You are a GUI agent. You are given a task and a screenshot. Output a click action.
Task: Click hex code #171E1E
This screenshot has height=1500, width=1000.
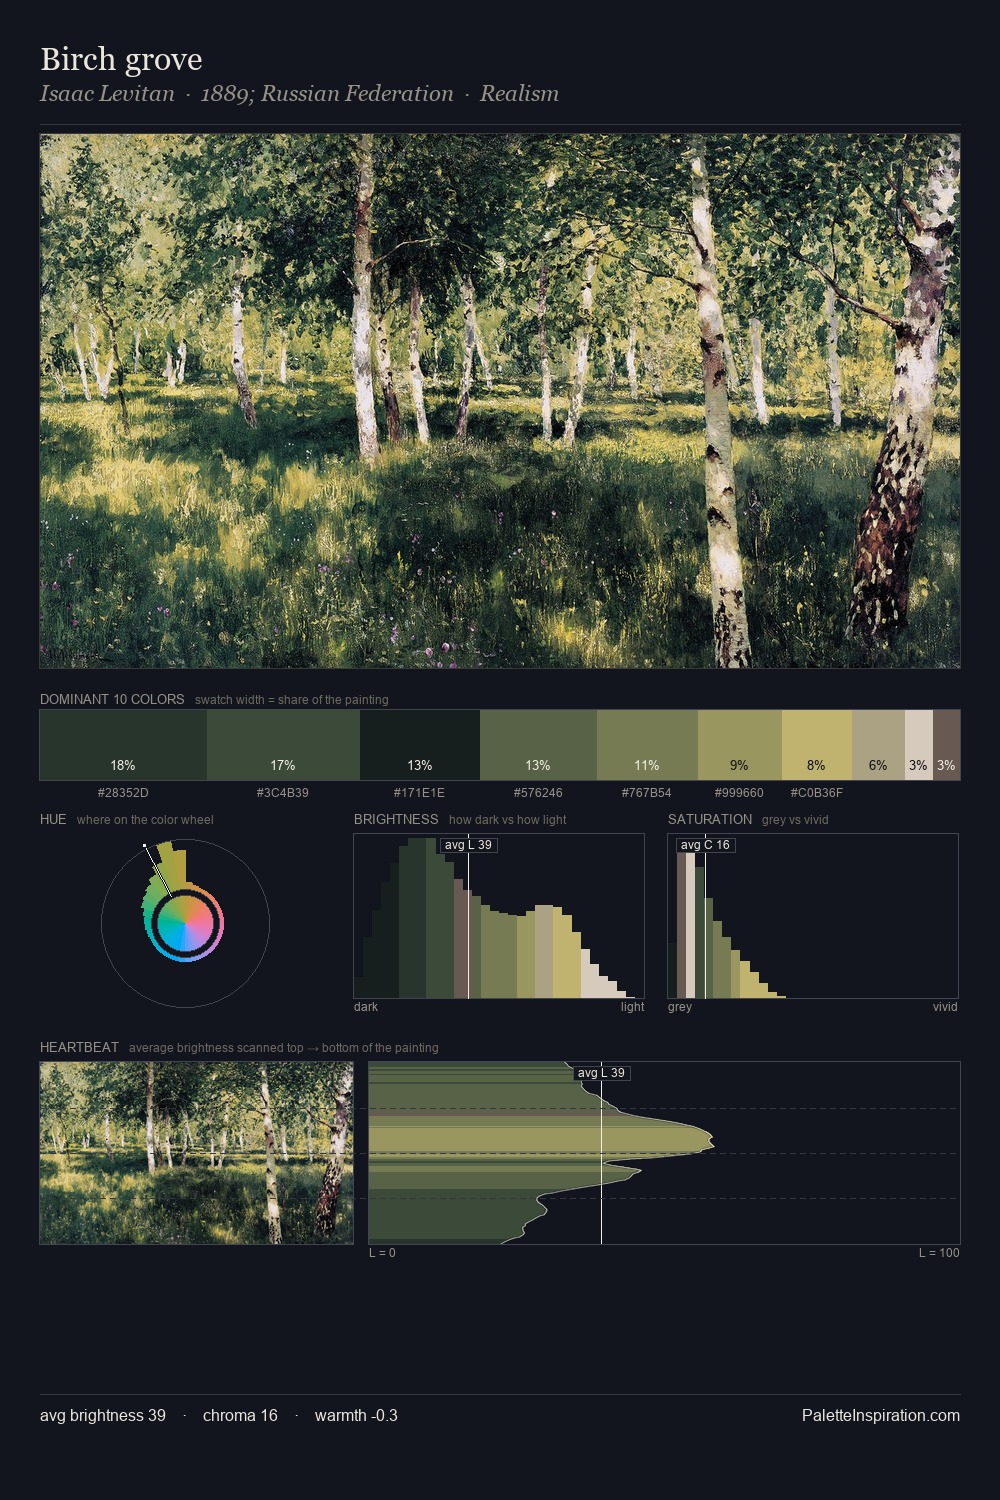pyautogui.click(x=419, y=793)
